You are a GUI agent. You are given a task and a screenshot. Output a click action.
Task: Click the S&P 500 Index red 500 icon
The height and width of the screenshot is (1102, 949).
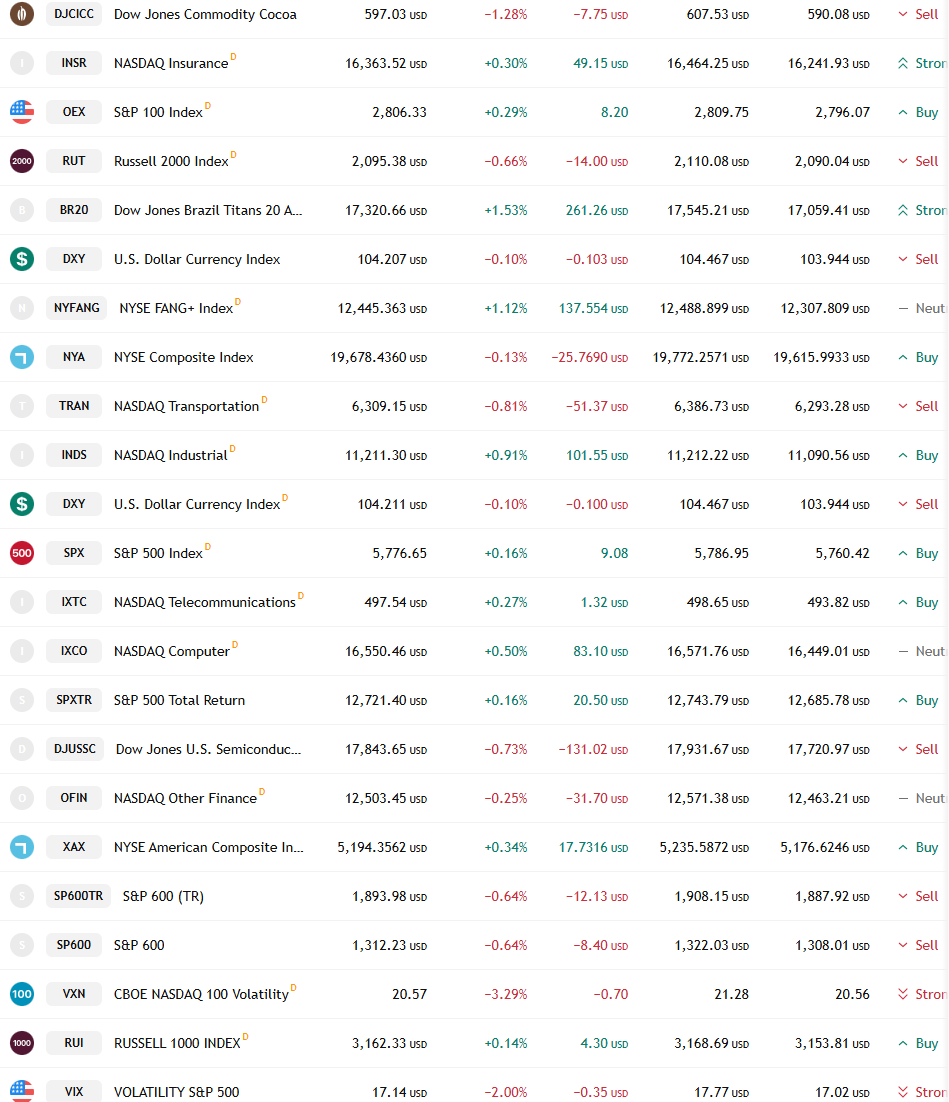click(x=22, y=553)
